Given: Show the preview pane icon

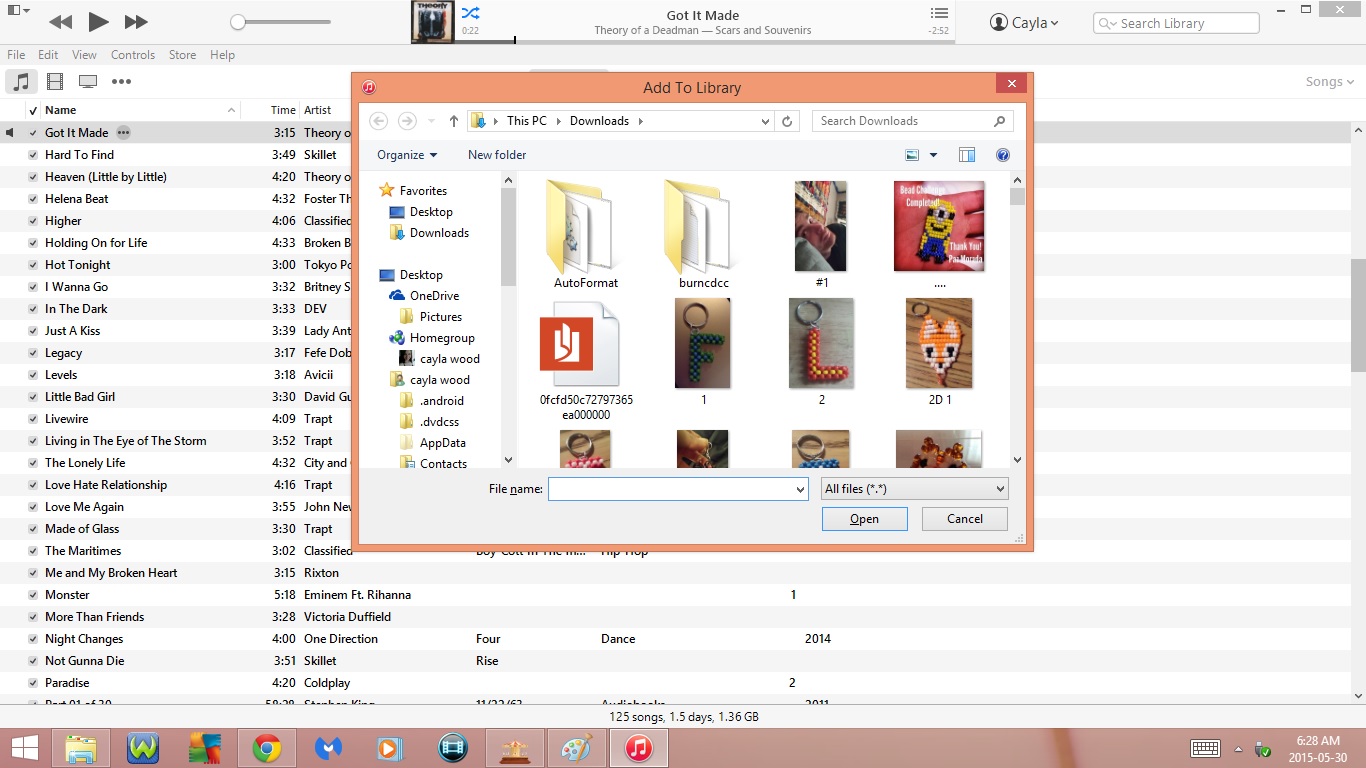Looking at the screenshot, I should click(966, 155).
